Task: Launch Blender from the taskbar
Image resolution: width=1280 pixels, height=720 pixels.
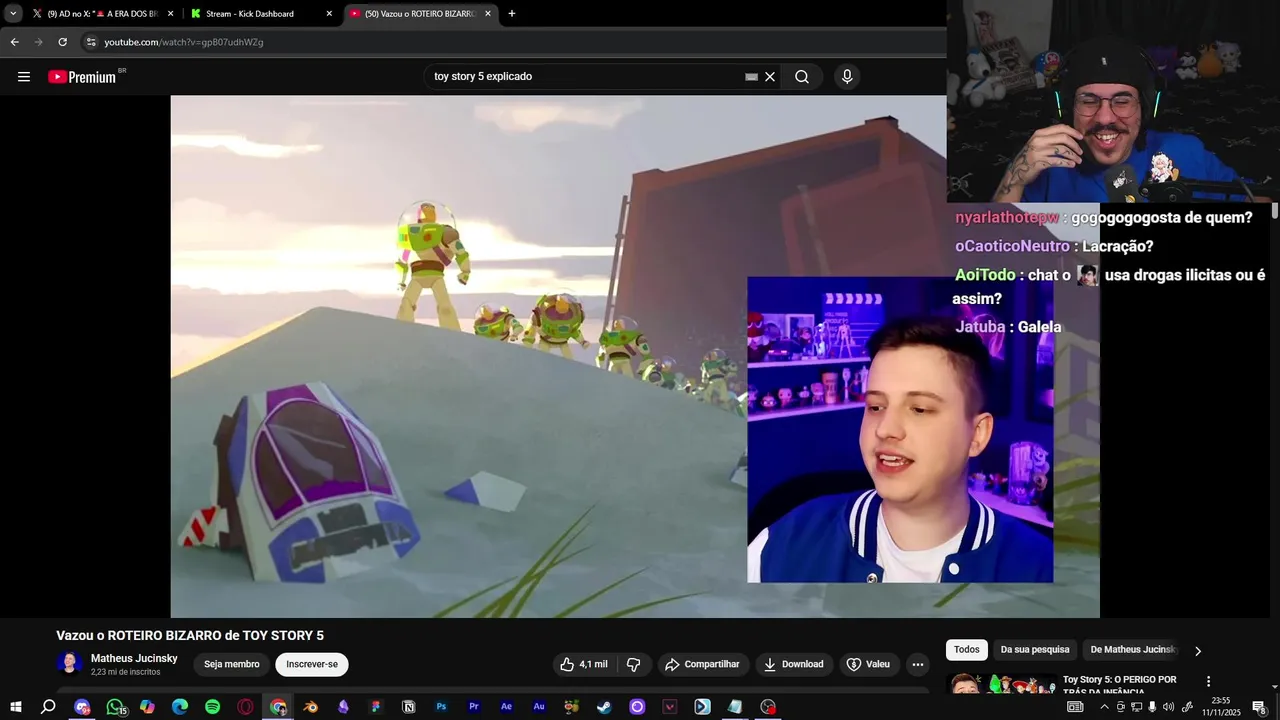Action: [311, 707]
